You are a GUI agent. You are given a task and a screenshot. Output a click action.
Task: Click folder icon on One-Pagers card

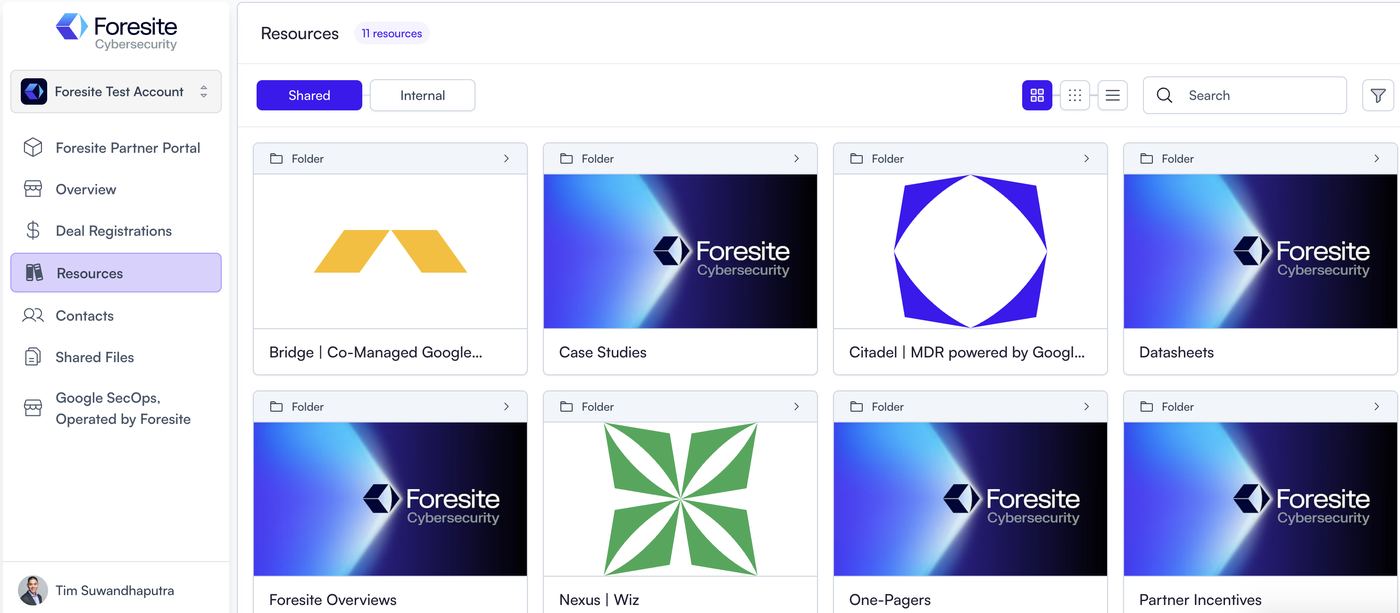pyautogui.click(x=856, y=407)
